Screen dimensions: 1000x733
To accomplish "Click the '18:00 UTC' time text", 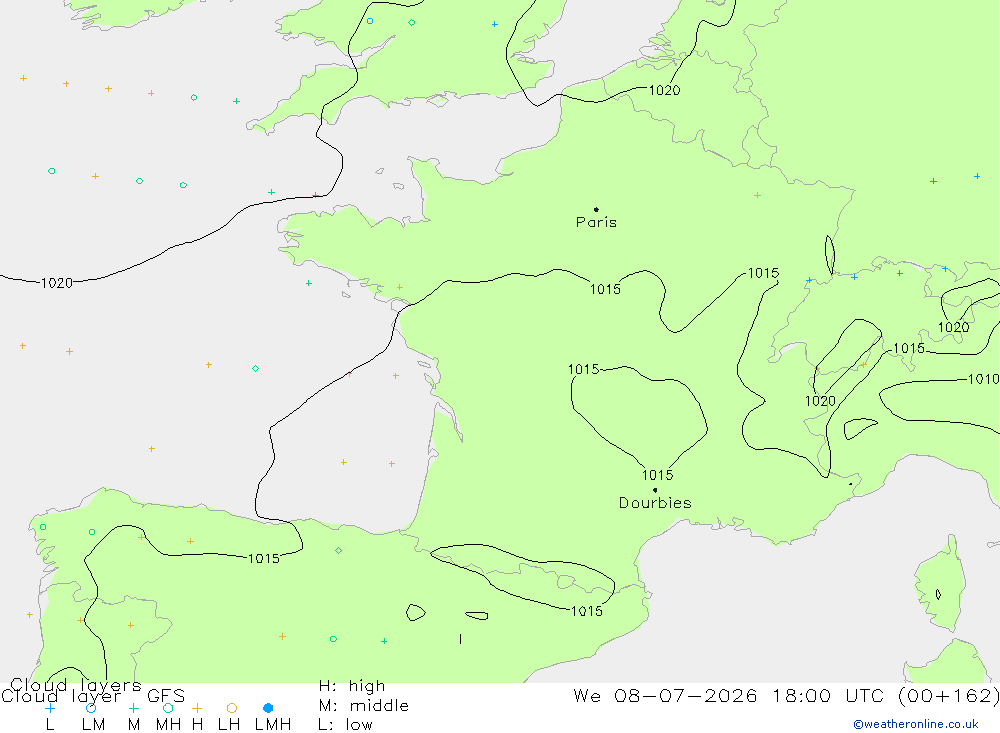I will (828, 695).
